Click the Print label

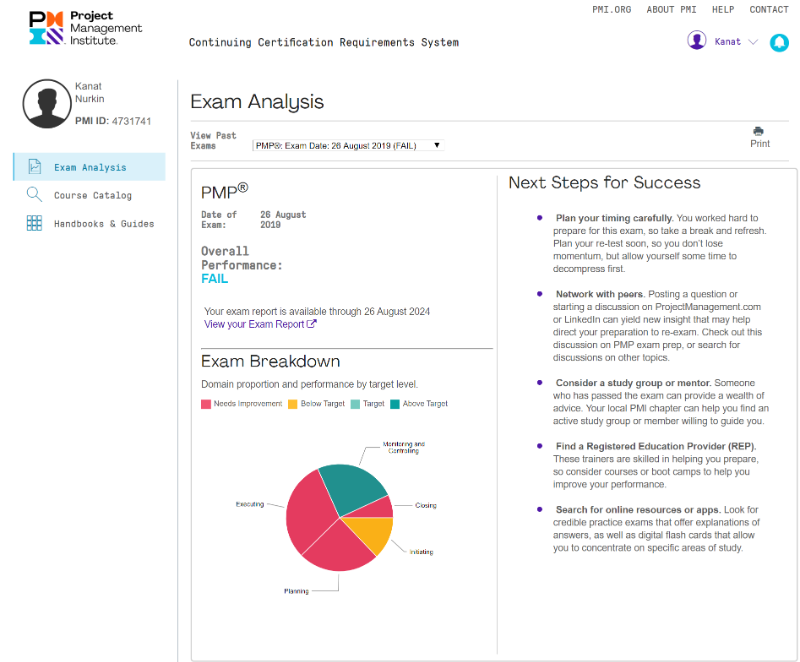click(760, 144)
